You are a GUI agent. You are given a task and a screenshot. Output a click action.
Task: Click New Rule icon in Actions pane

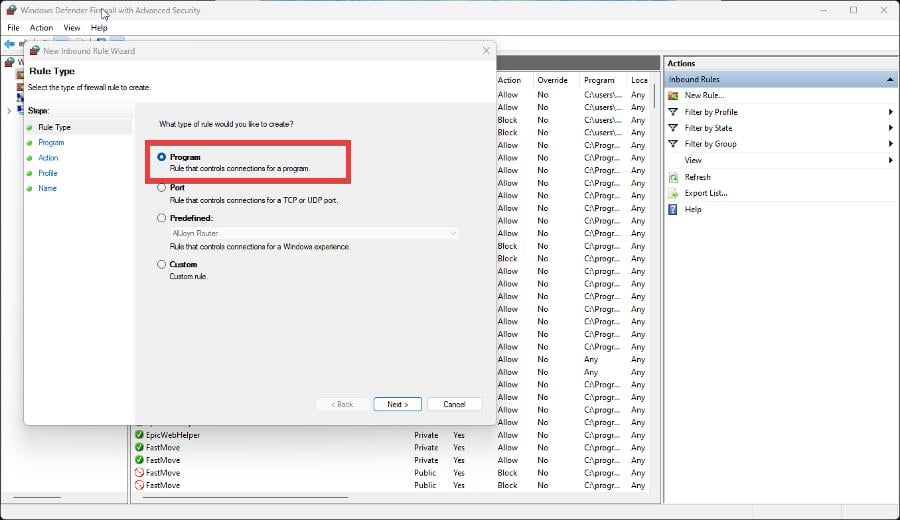(x=673, y=95)
